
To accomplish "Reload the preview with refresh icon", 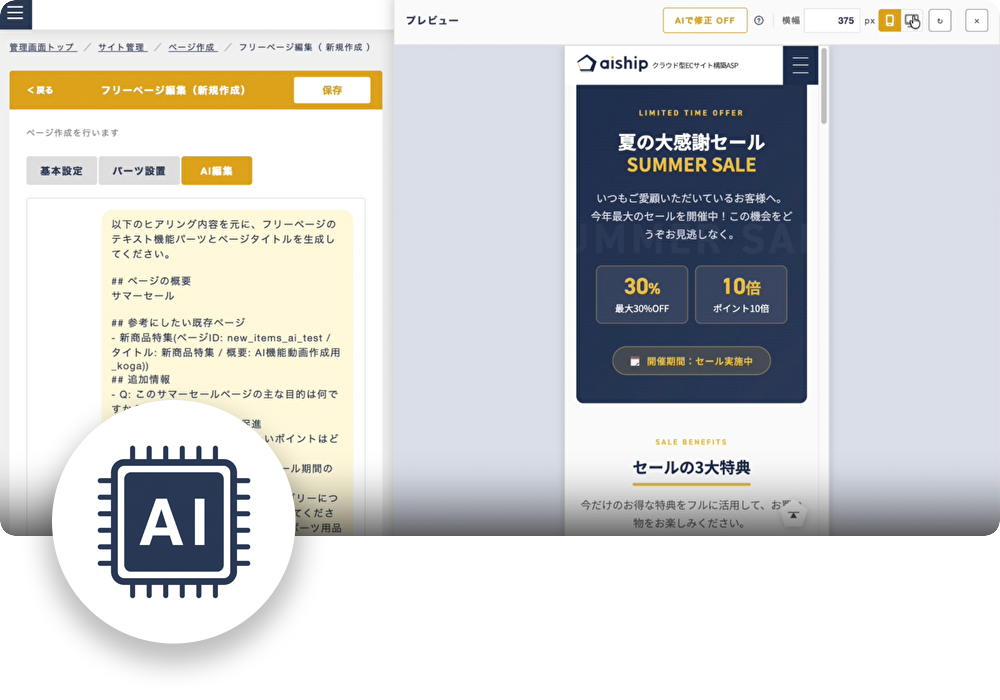I will (940, 20).
